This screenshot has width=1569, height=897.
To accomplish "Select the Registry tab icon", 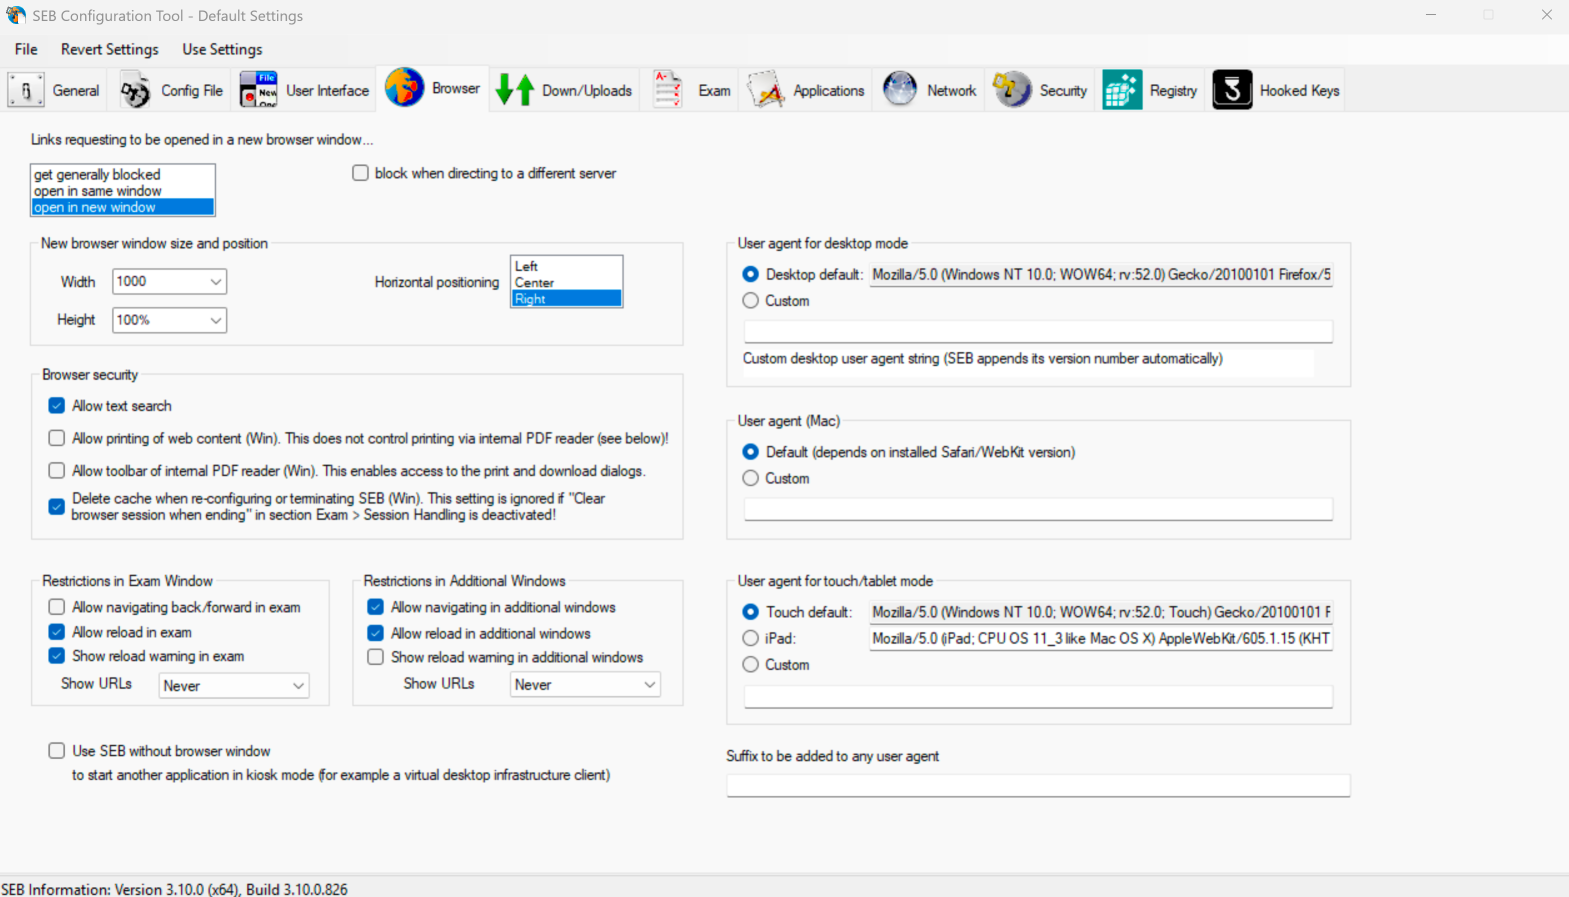I will [x=1122, y=90].
